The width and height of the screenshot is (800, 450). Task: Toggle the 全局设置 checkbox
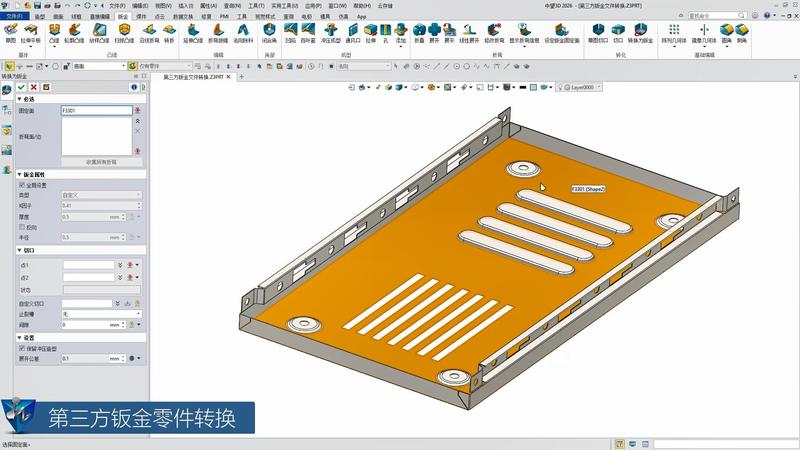tap(22, 185)
